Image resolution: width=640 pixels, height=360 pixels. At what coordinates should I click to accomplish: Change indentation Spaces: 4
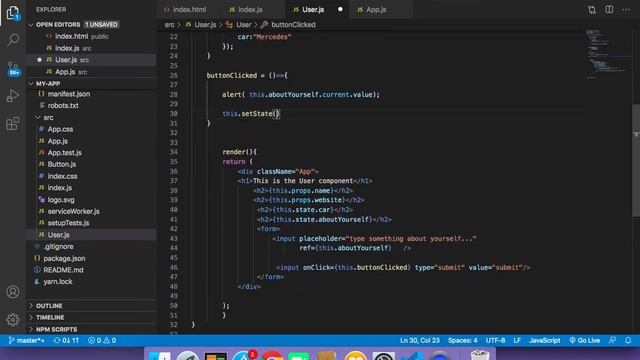[x=462, y=340]
